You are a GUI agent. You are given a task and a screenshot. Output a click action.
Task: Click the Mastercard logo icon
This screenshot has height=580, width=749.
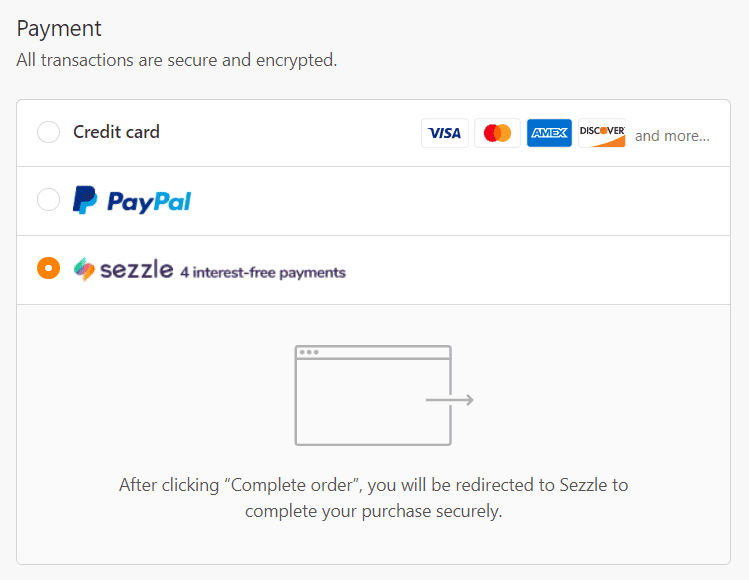497,133
